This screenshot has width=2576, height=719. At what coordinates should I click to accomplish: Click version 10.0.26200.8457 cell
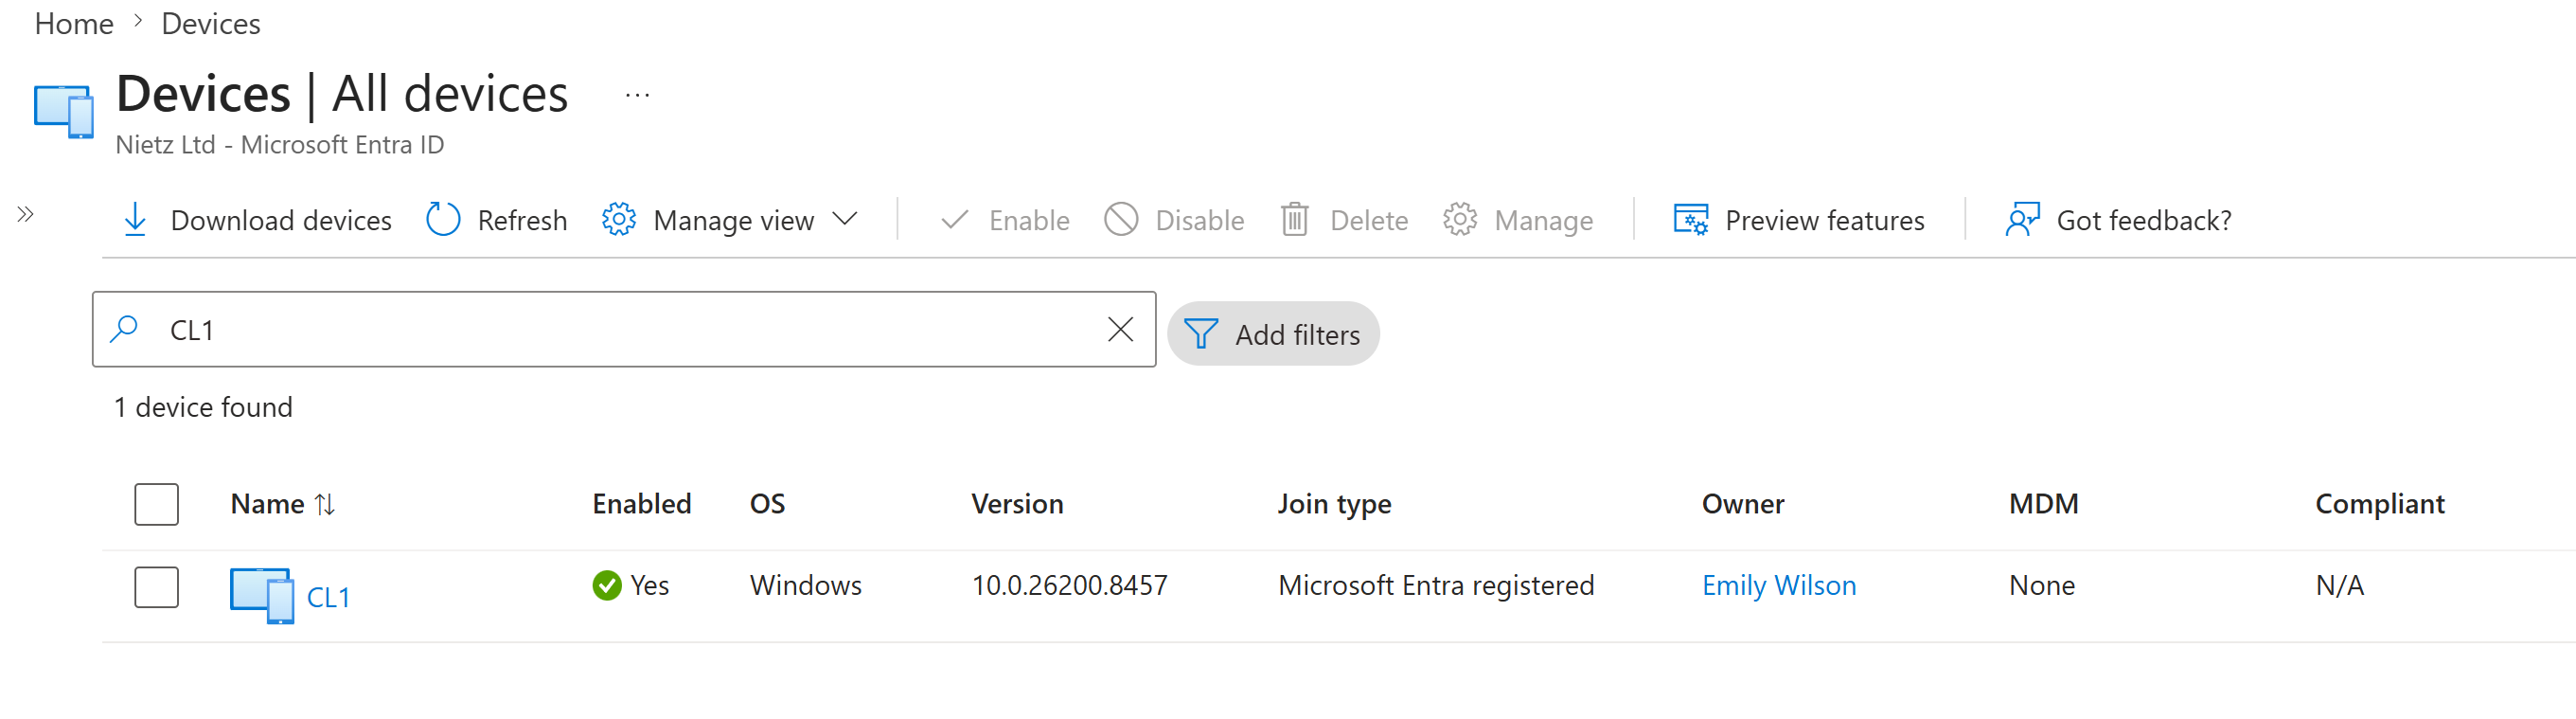pyautogui.click(x=1069, y=585)
